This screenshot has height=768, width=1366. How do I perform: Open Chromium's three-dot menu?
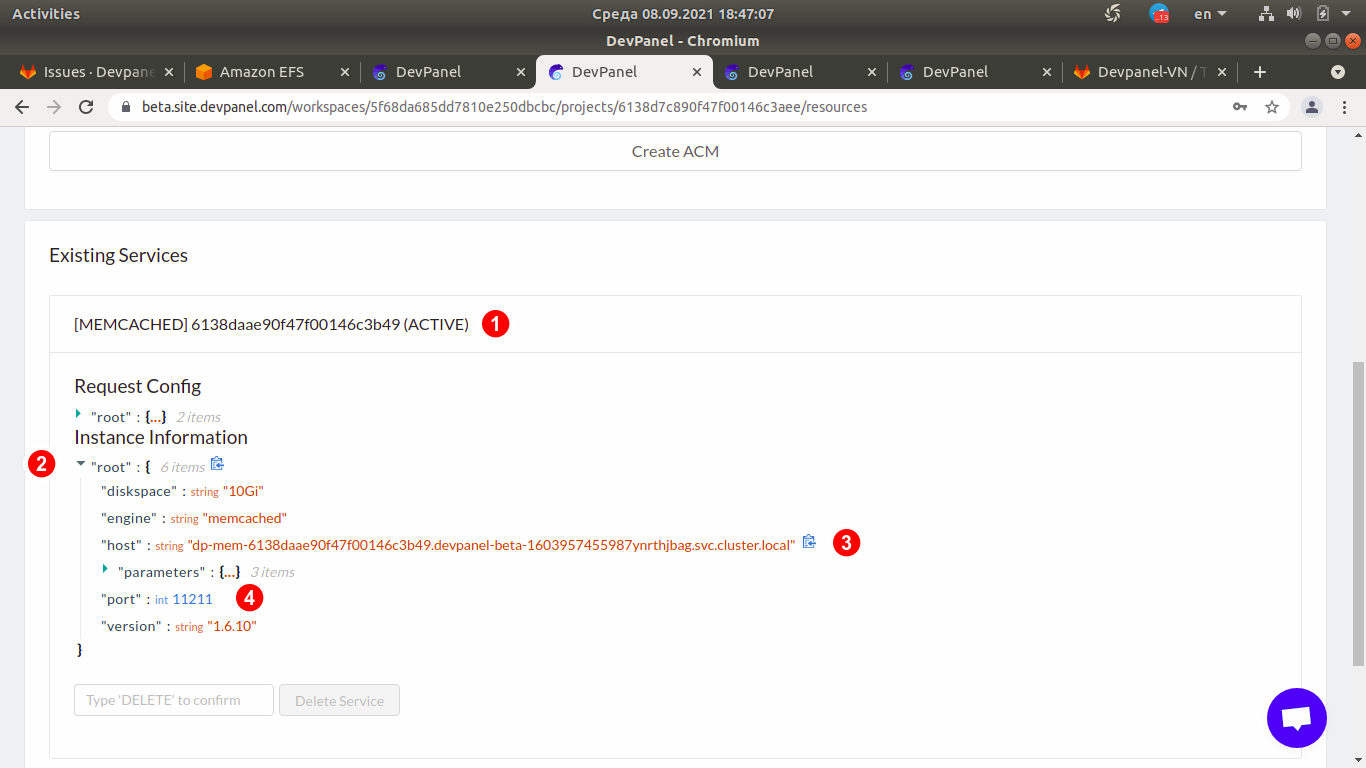[1345, 106]
